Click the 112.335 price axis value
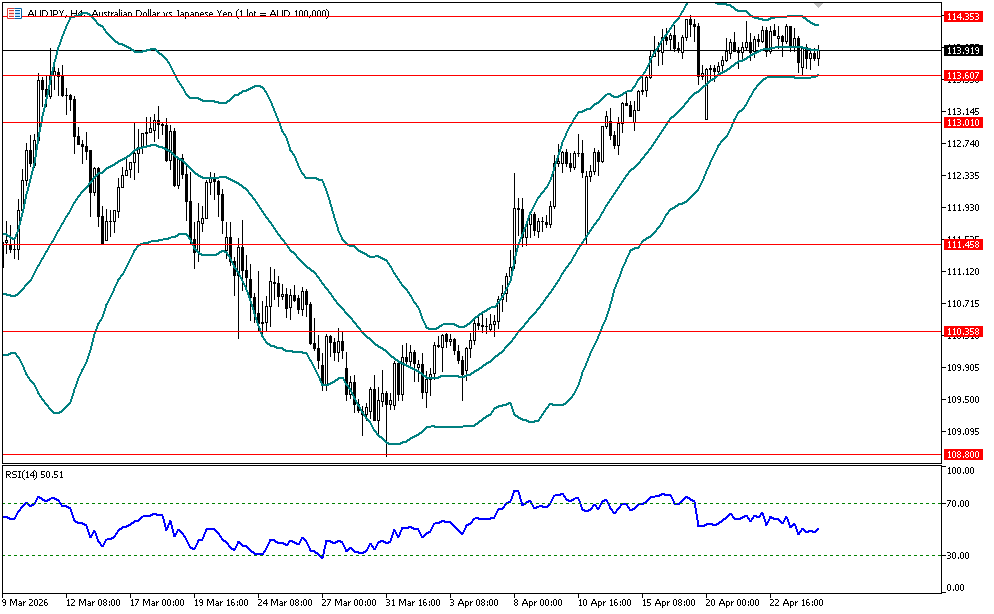 coord(960,176)
